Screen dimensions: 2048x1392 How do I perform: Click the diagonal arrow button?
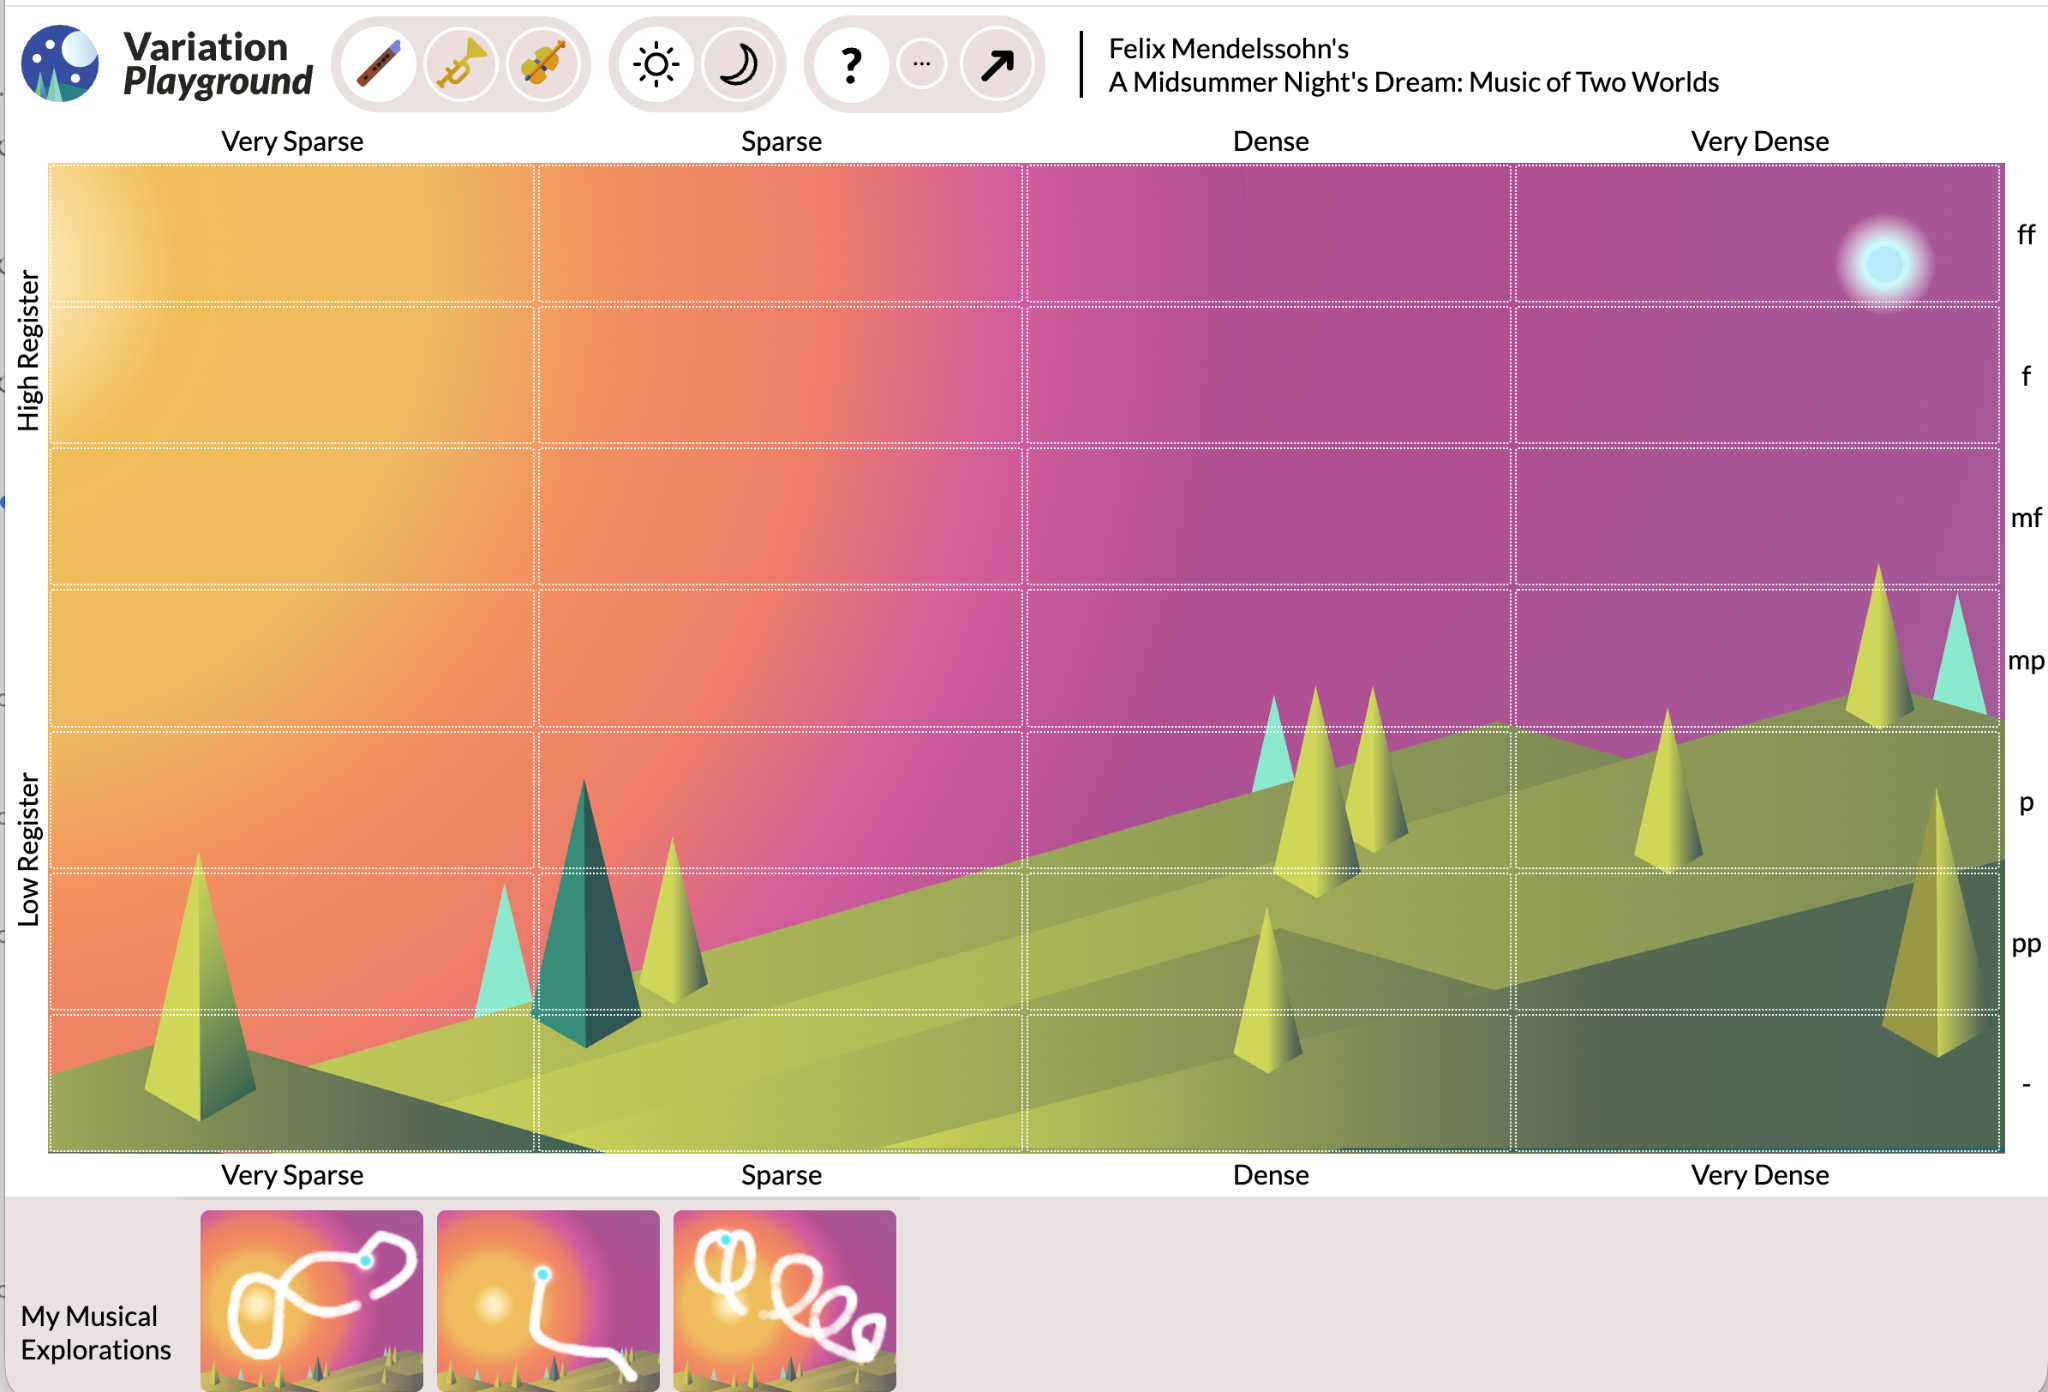click(997, 65)
